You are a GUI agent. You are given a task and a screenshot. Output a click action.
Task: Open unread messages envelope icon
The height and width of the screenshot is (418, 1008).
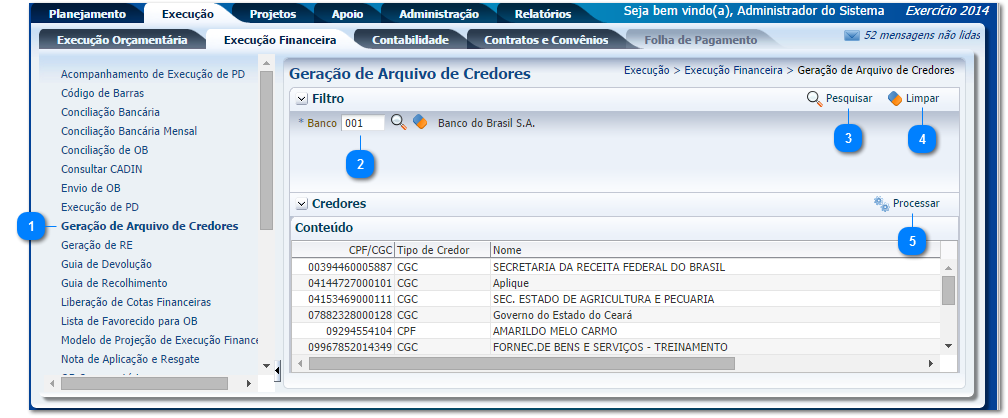[852, 36]
